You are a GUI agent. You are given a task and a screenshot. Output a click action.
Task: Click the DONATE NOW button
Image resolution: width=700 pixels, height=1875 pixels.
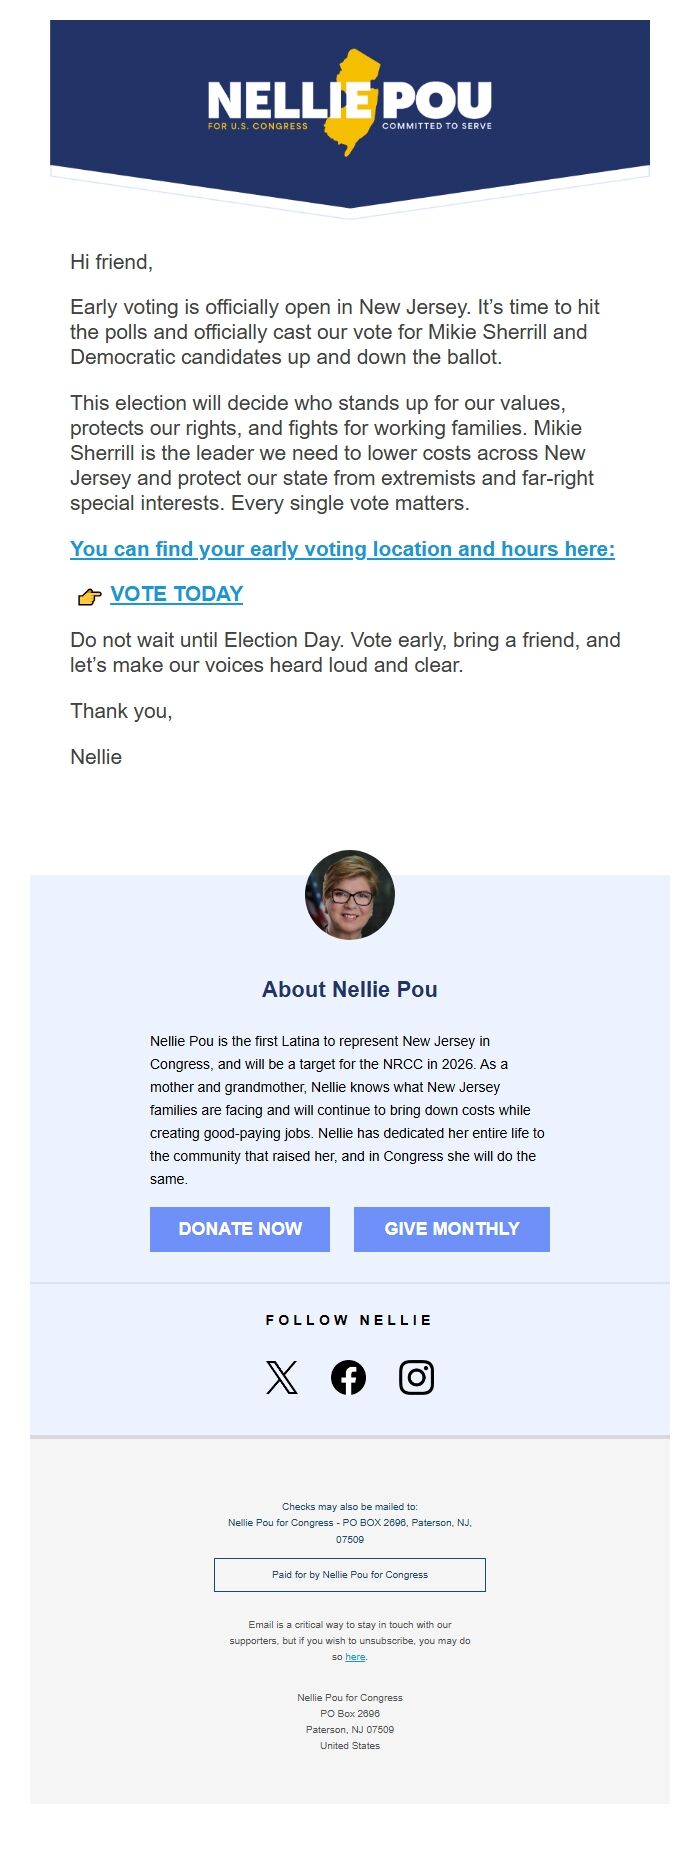(240, 1229)
